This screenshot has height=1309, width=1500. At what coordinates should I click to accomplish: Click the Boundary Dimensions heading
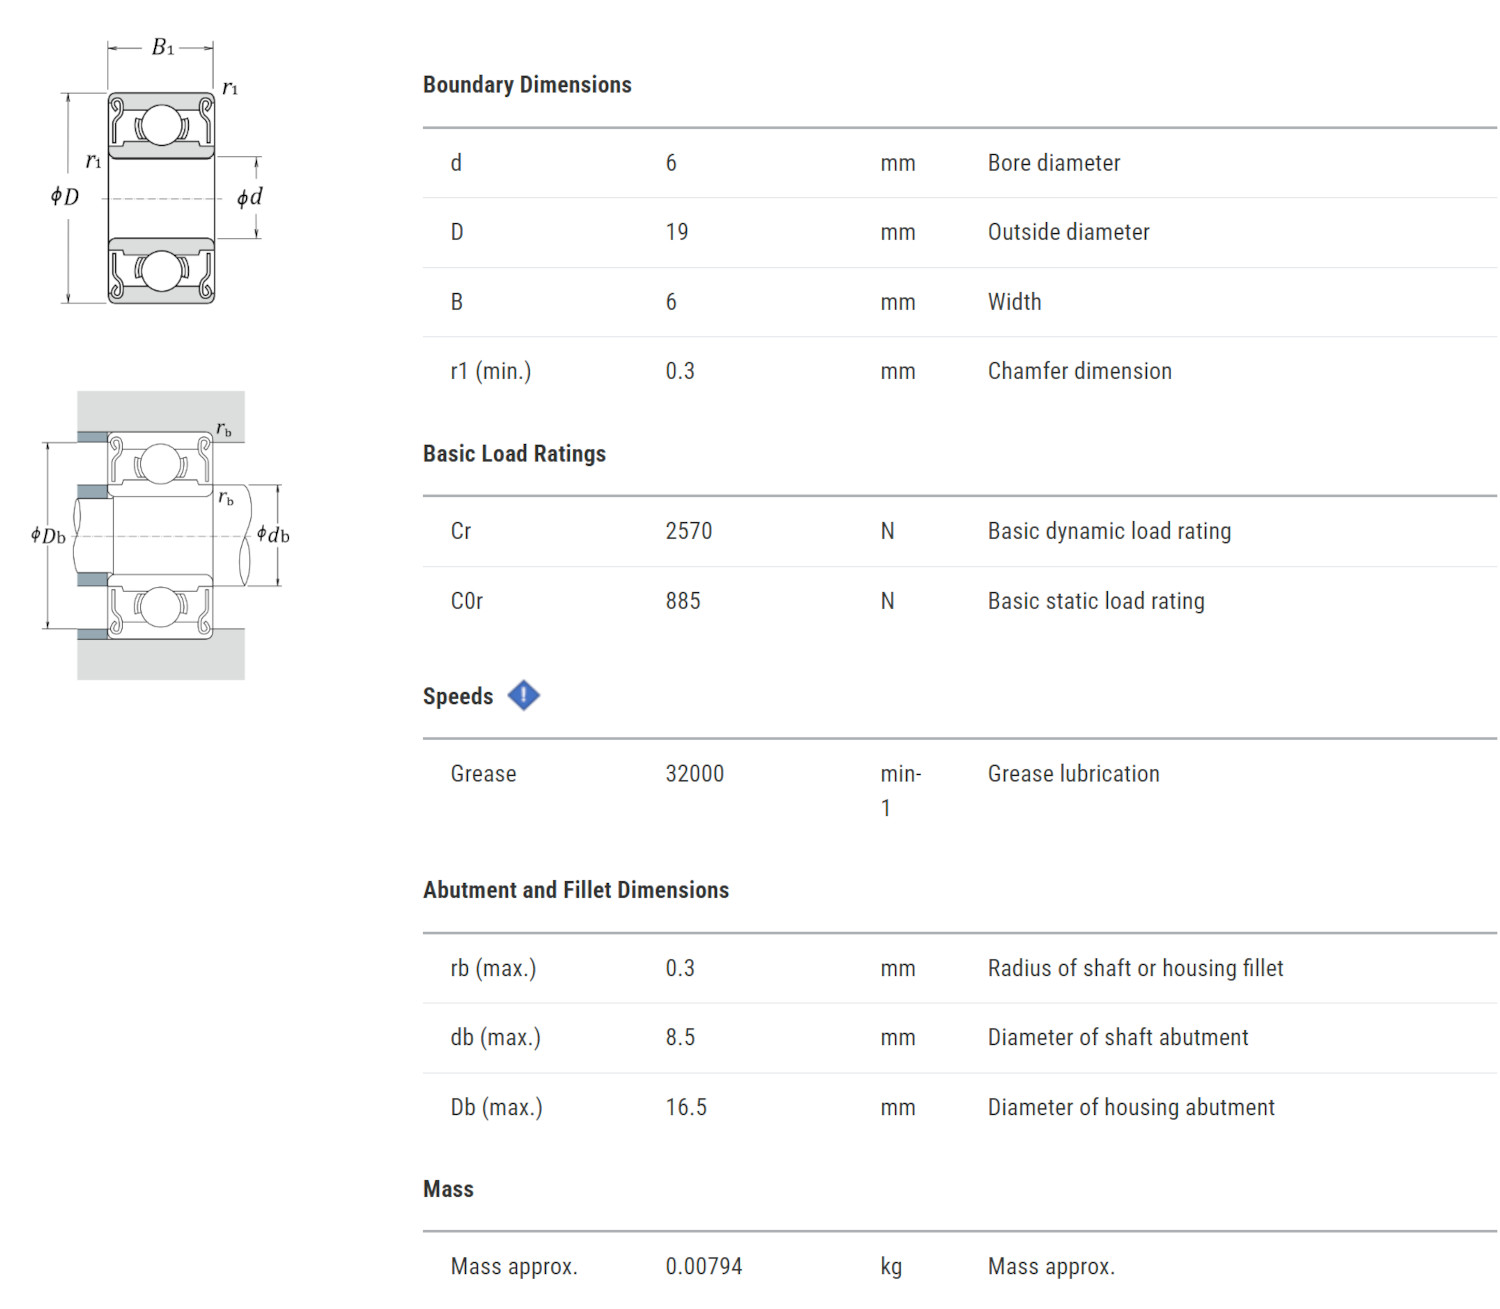coord(527,85)
